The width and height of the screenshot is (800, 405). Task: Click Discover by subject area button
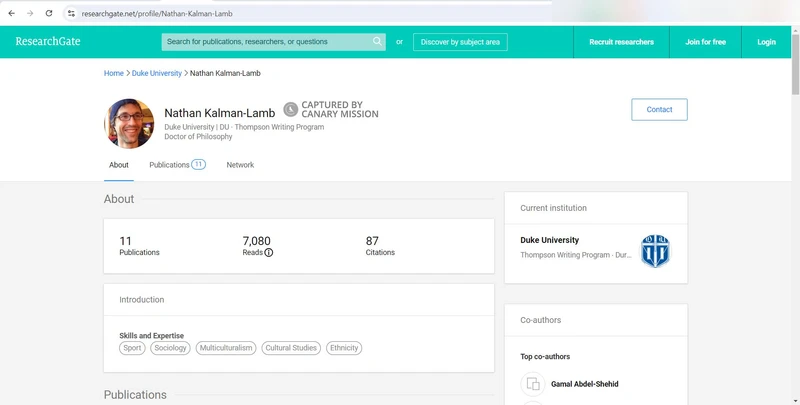(460, 42)
